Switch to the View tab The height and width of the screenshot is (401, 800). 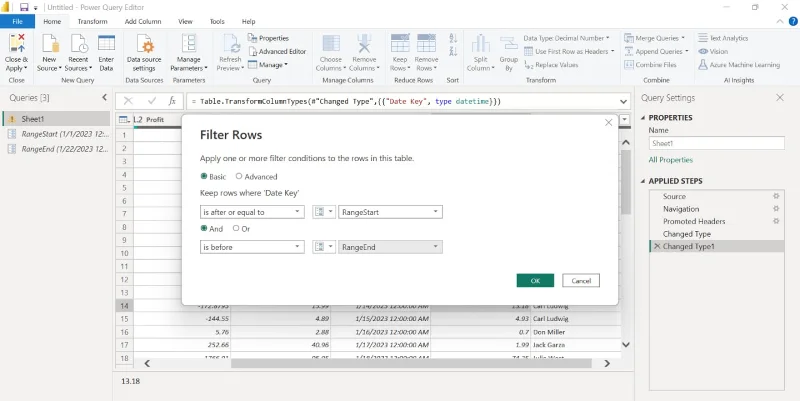[x=185, y=21]
